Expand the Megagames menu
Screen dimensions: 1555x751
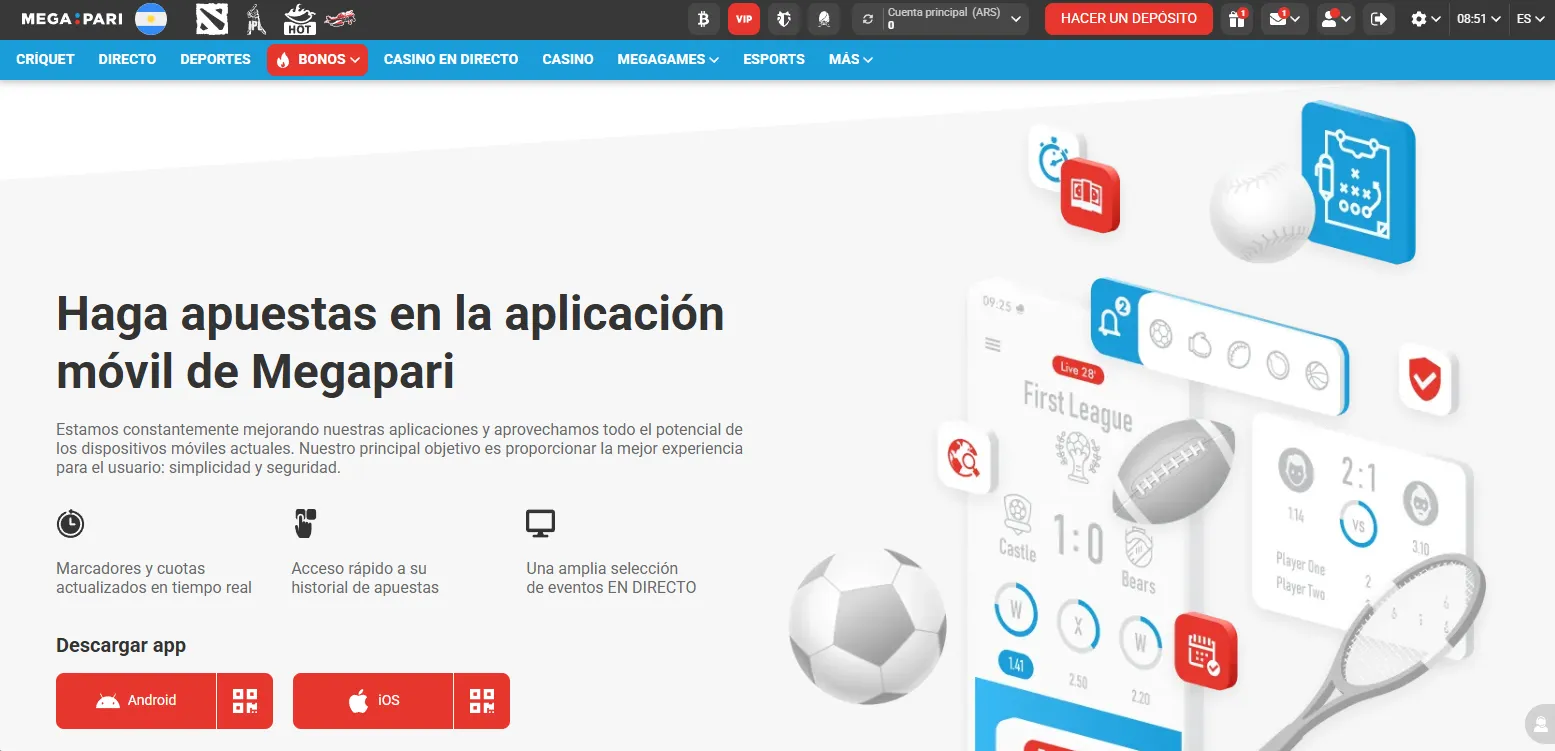coord(668,60)
